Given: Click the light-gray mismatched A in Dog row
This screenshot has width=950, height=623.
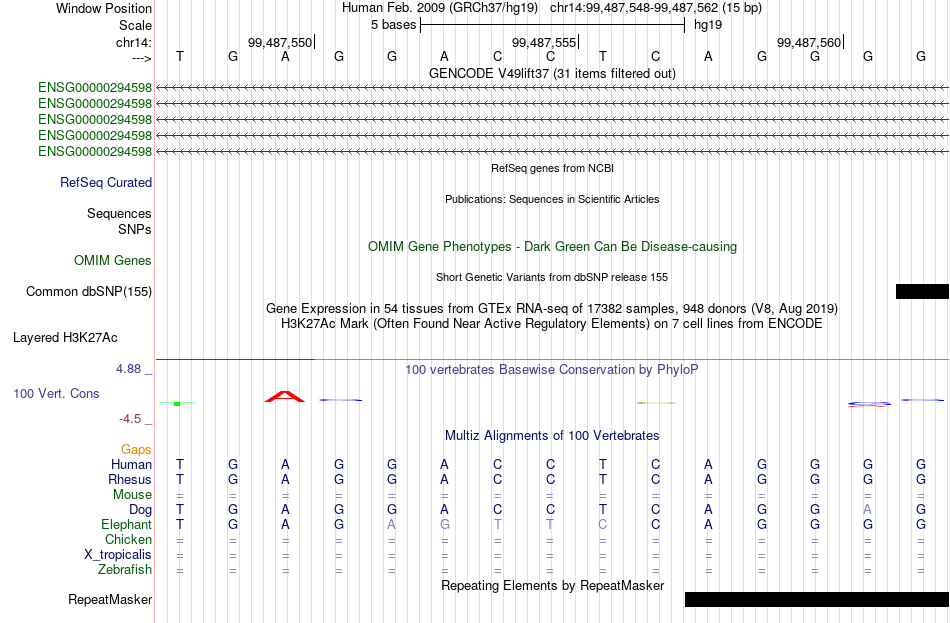Looking at the screenshot, I should [868, 510].
